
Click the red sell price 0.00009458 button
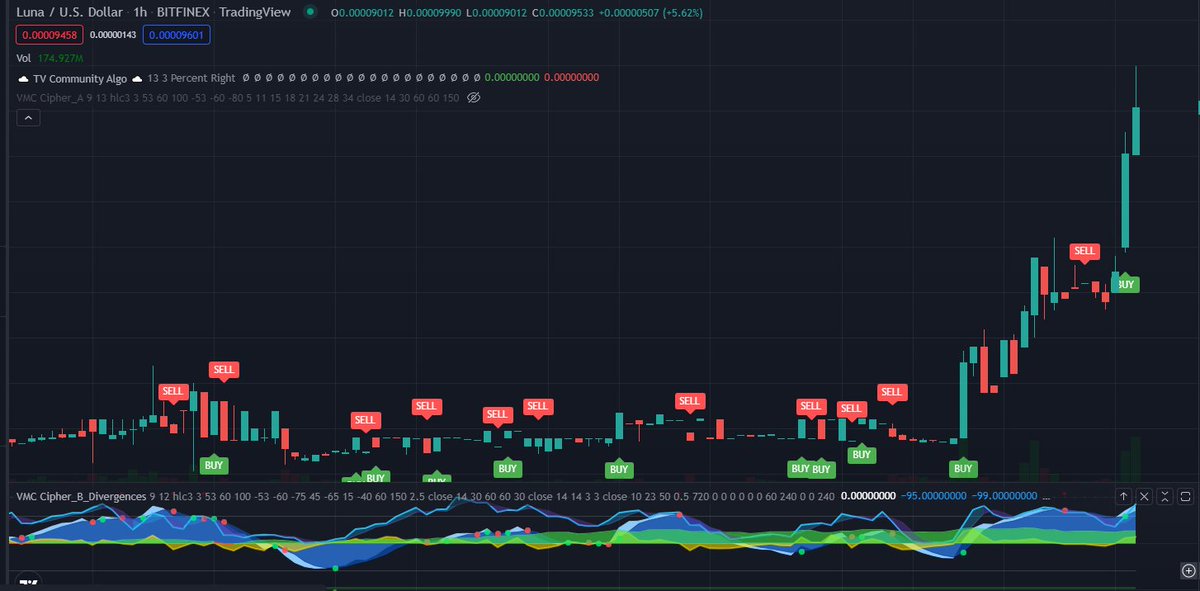[x=47, y=34]
